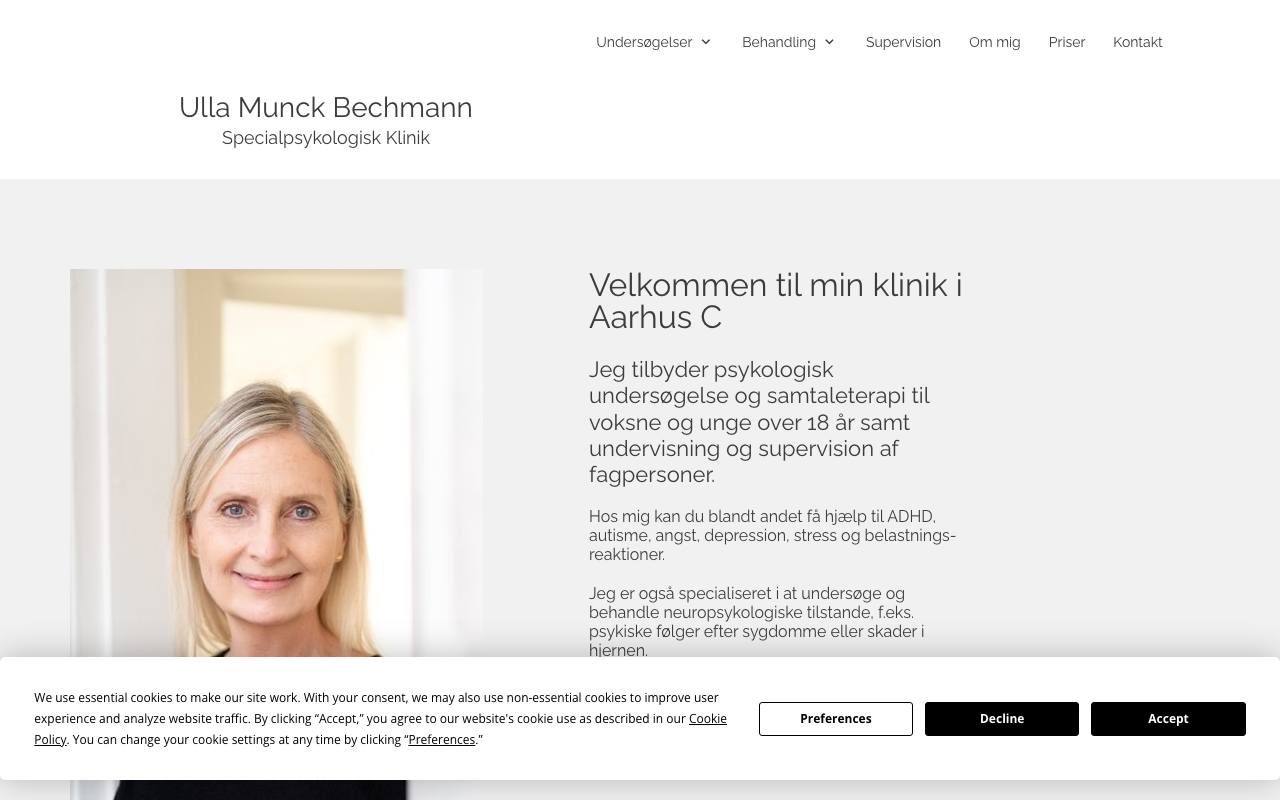Go to the Supervision page
Viewport: 1280px width, 800px height.
(903, 42)
